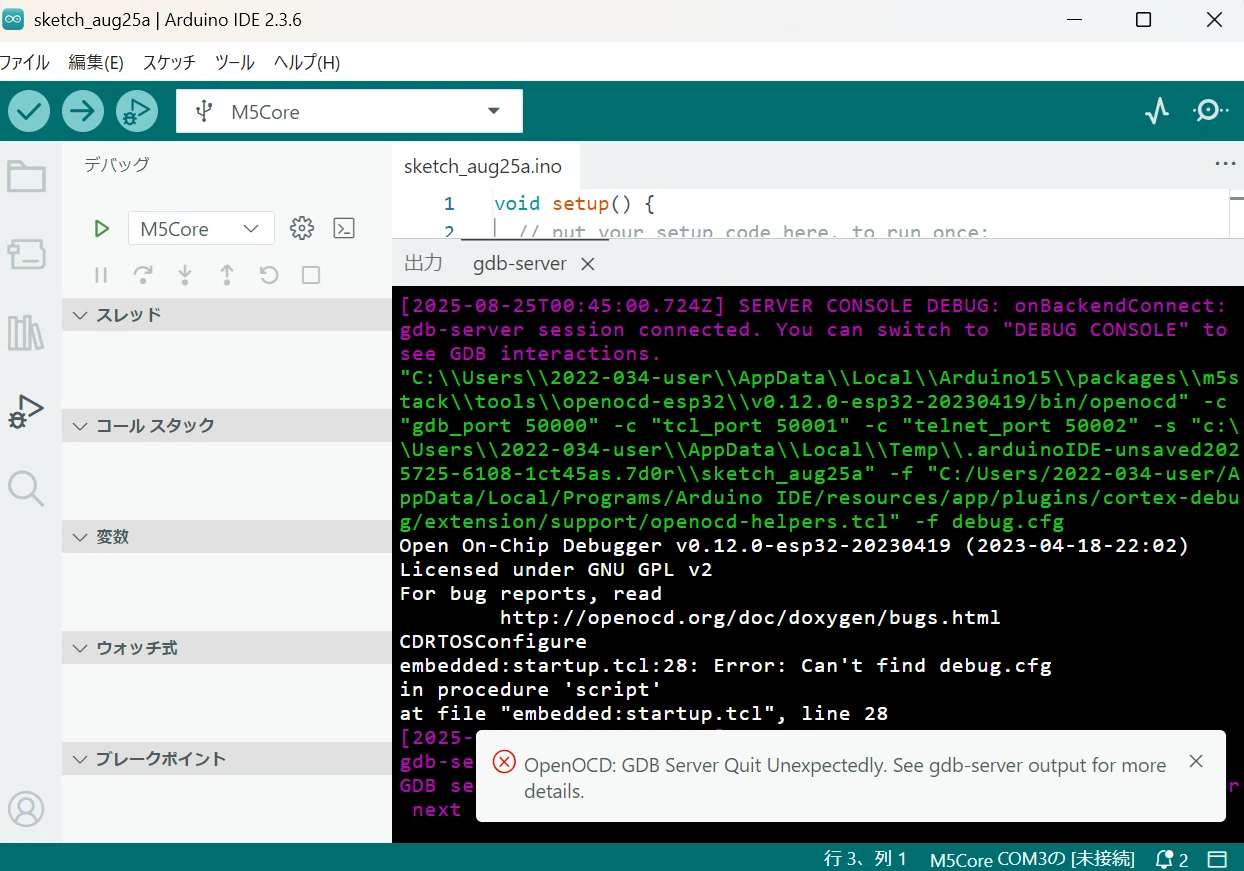Toggle the Debug sidebar view

(x=26, y=411)
